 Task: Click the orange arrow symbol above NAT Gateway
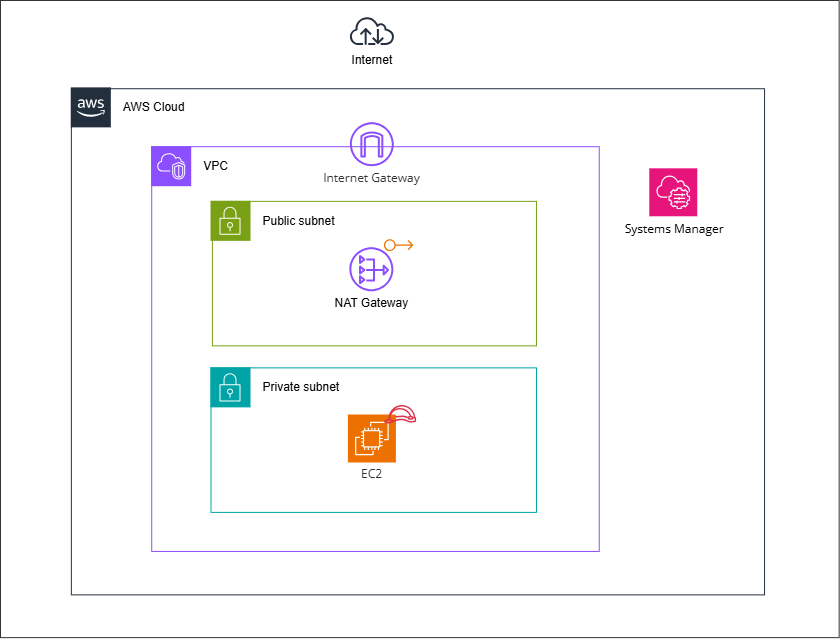398,245
